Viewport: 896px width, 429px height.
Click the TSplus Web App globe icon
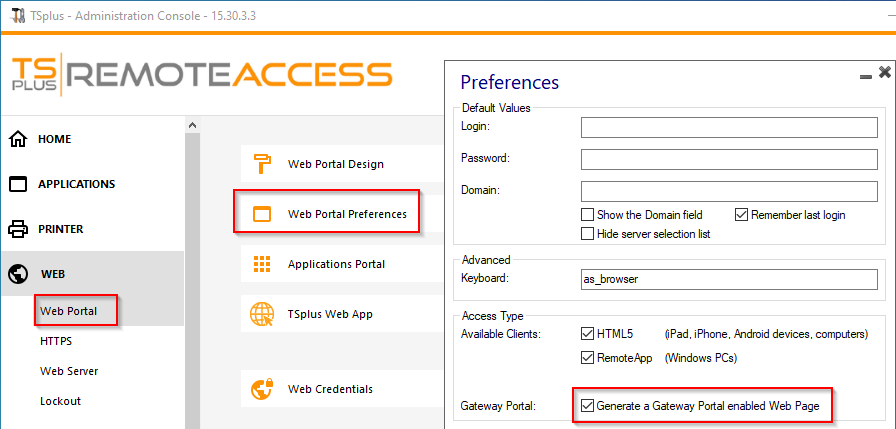tap(262, 314)
